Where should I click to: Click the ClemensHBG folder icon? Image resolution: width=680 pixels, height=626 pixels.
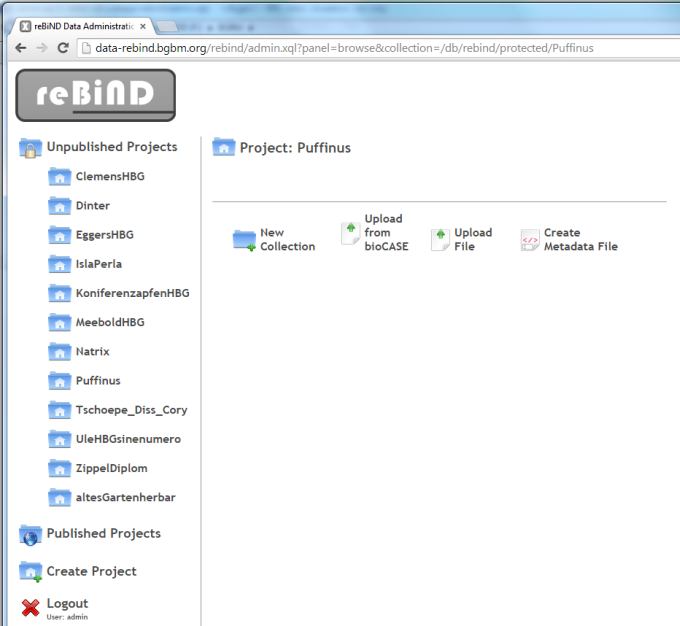click(59, 176)
